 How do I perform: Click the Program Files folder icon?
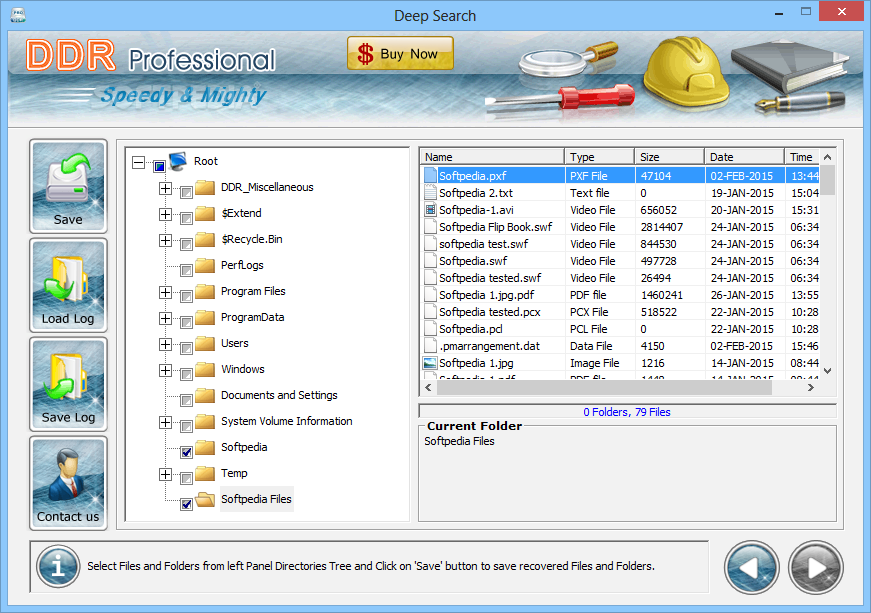pyautogui.click(x=205, y=292)
